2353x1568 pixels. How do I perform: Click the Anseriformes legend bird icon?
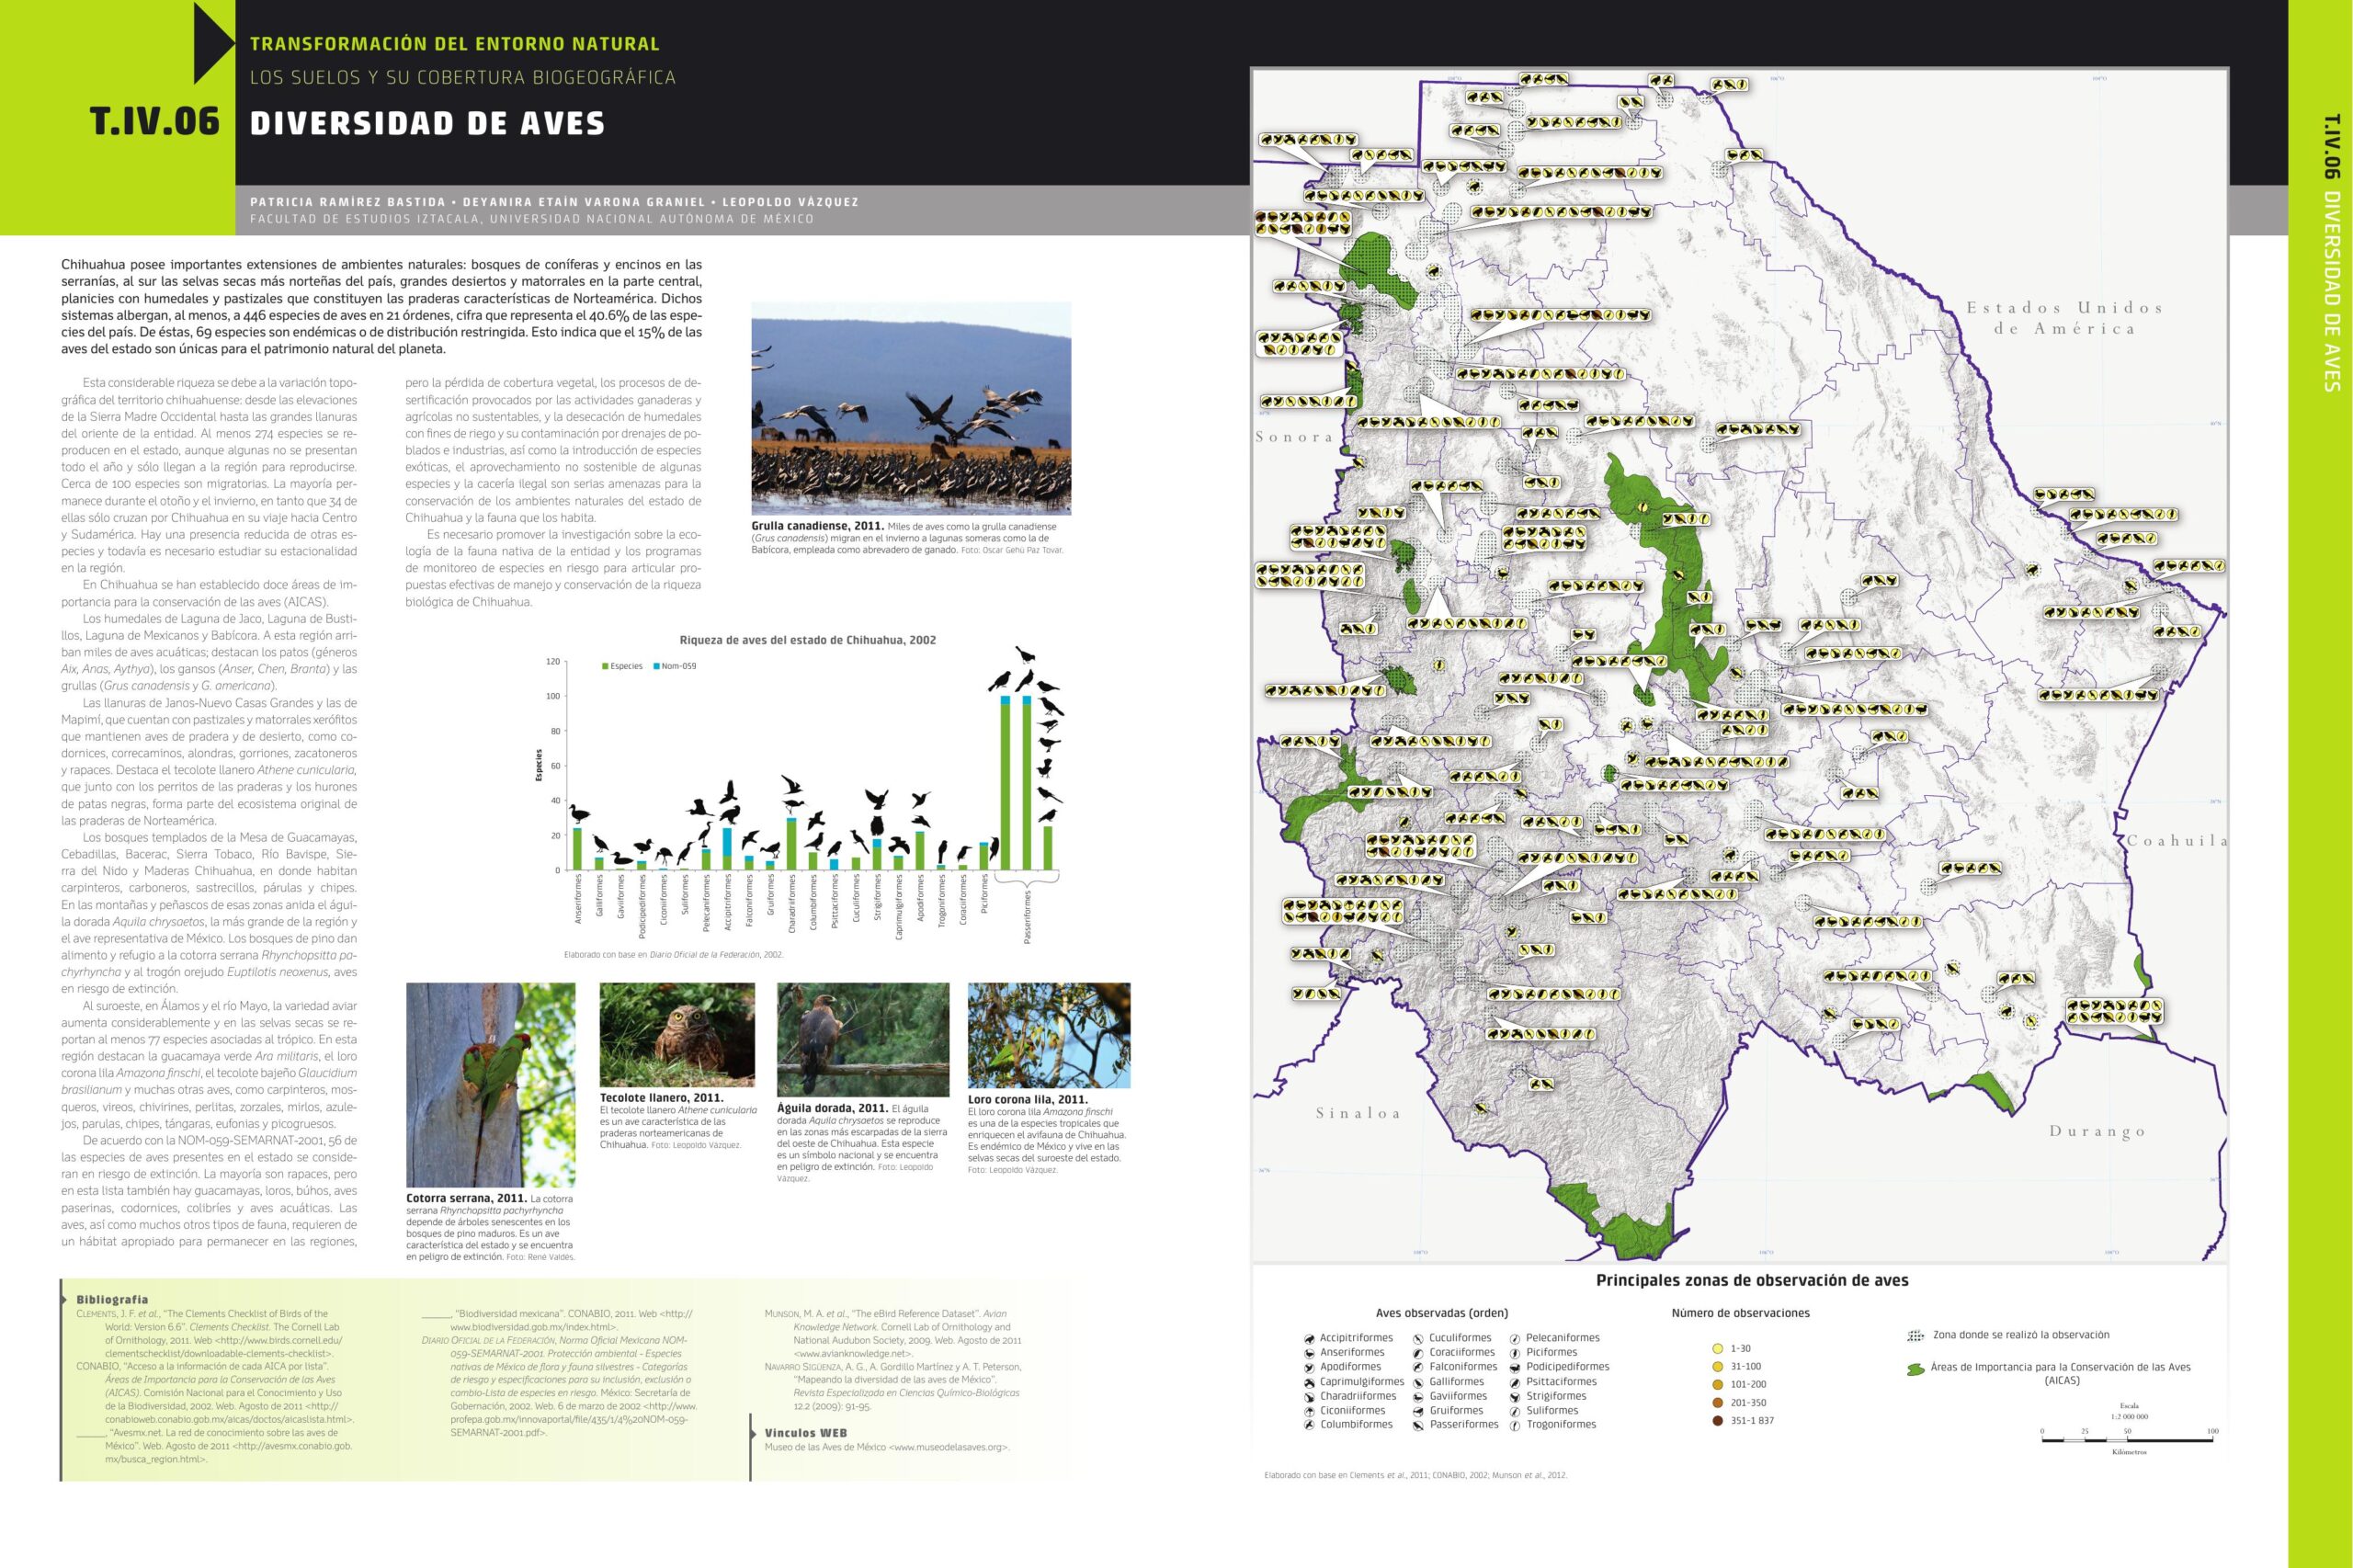click(1309, 1352)
